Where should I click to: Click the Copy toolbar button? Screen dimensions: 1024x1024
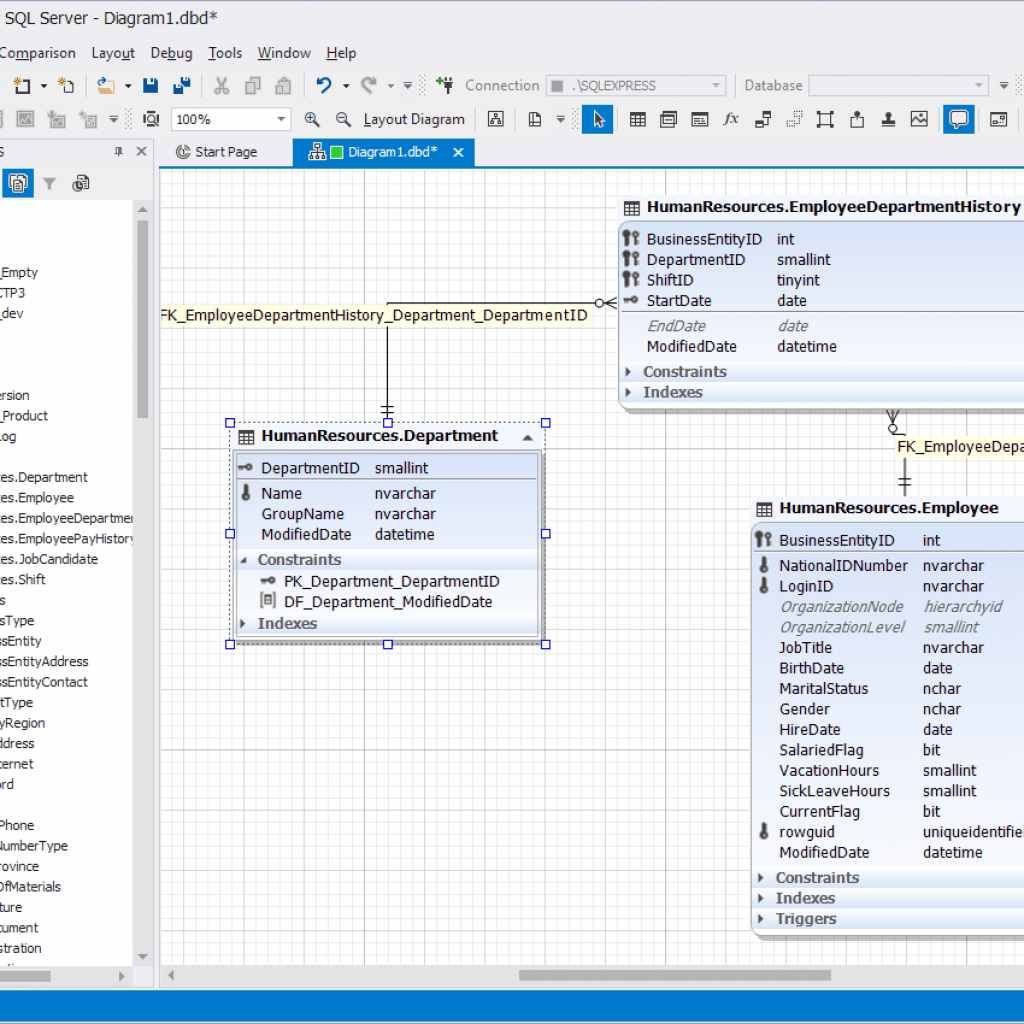pyautogui.click(x=252, y=85)
